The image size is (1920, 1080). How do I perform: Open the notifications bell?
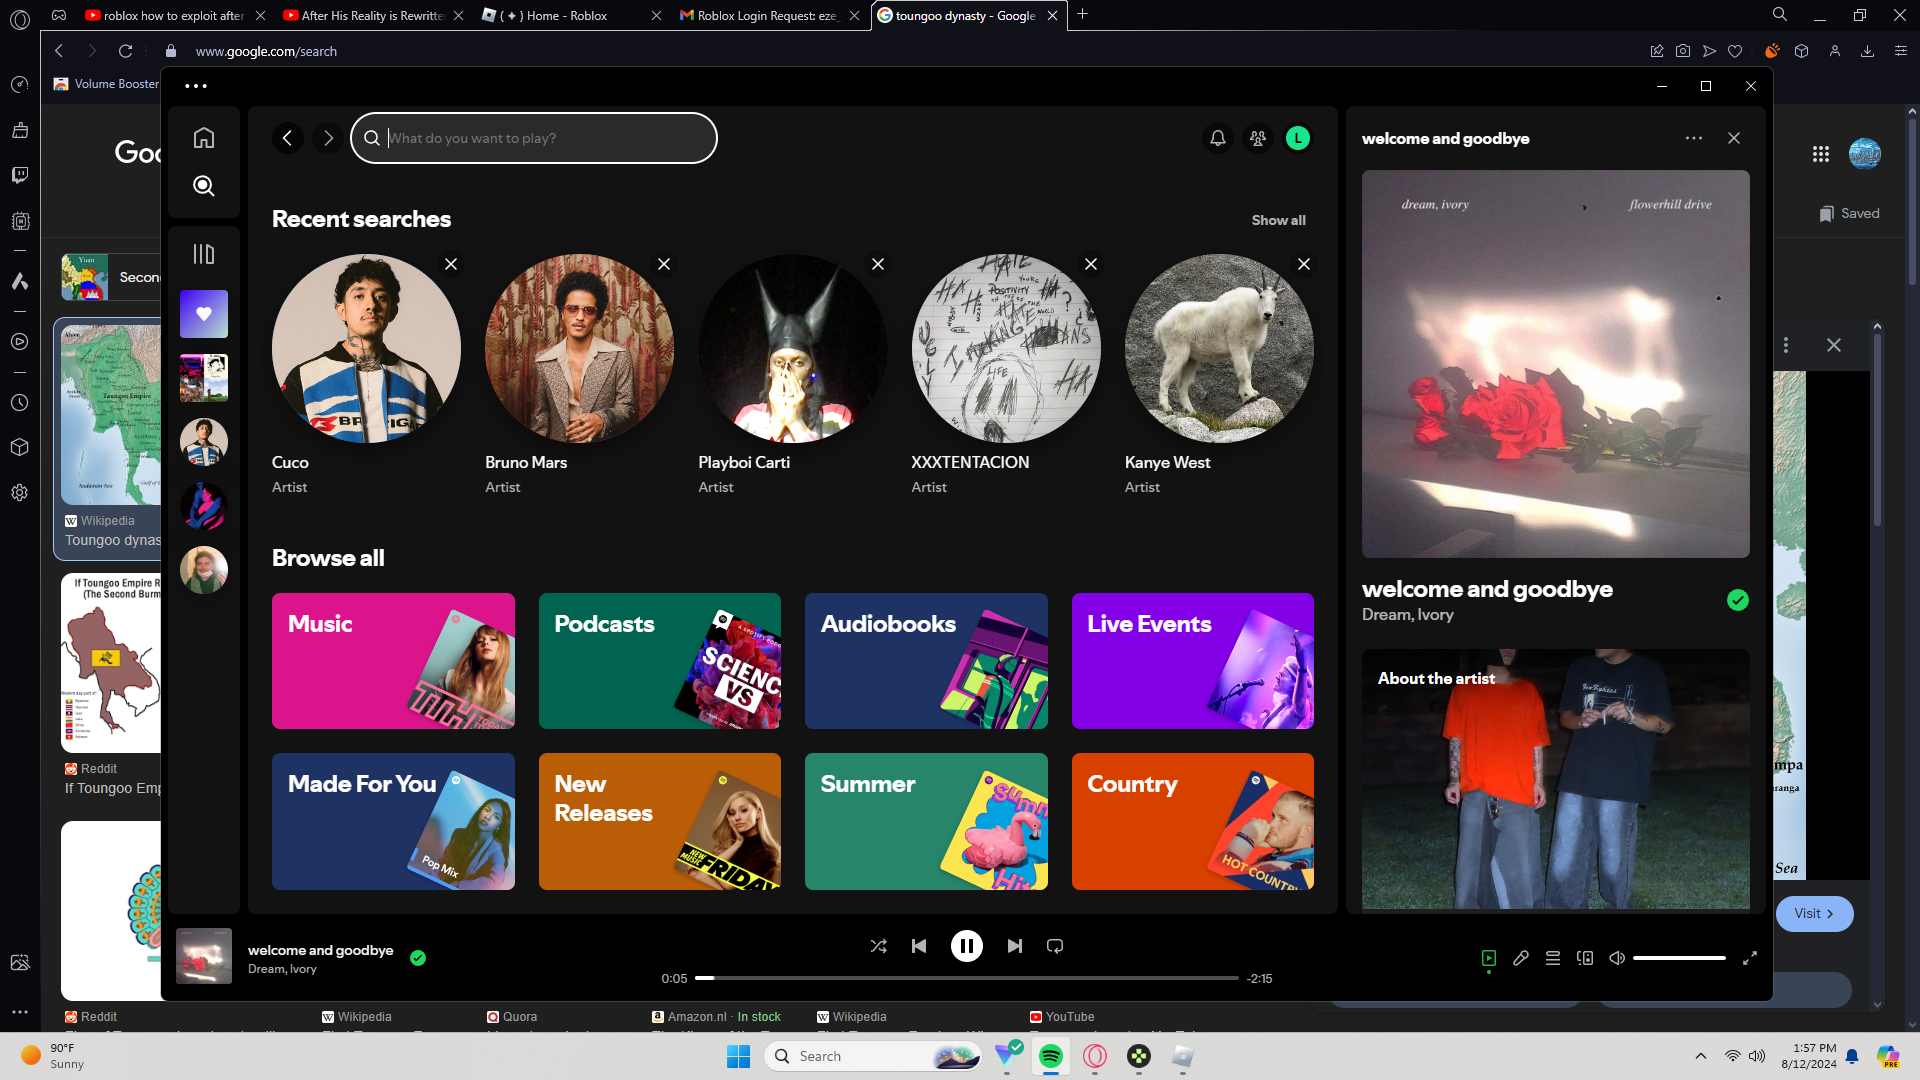click(1217, 138)
